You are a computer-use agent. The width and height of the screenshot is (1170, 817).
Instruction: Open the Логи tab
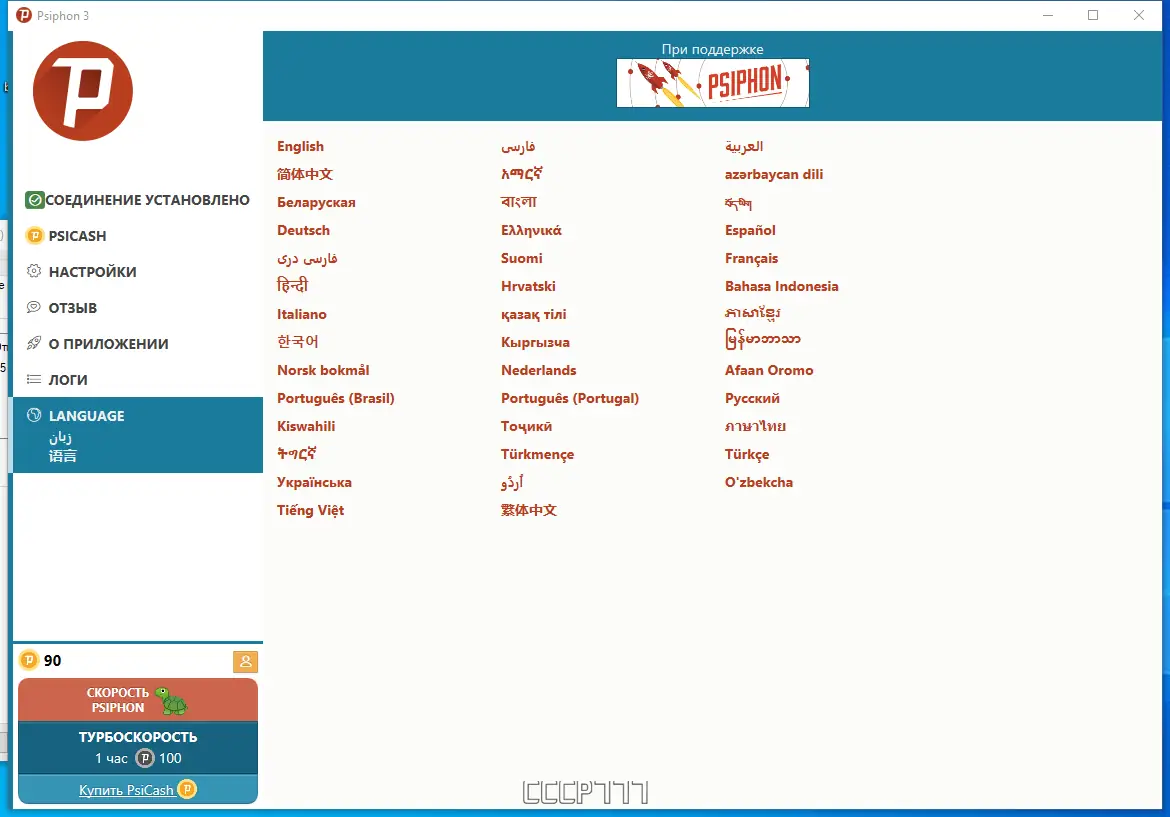pos(138,379)
